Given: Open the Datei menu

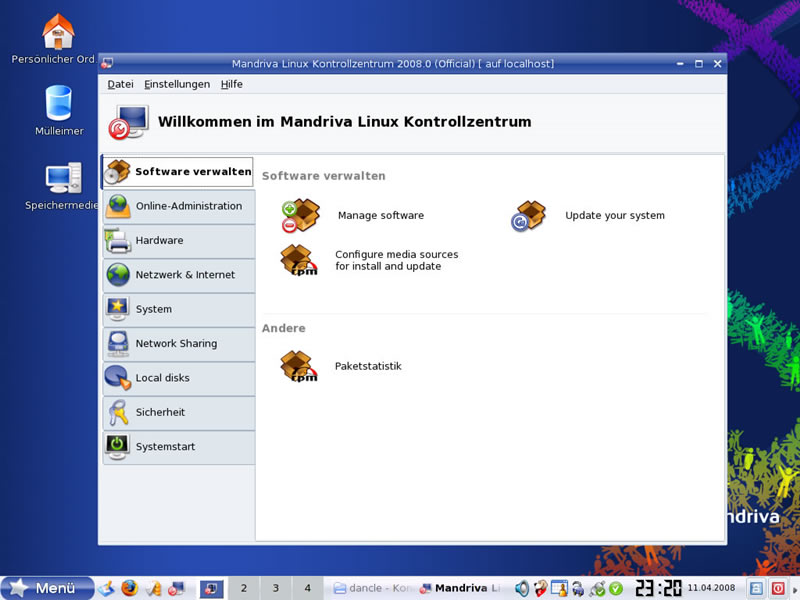Looking at the screenshot, I should coord(120,84).
